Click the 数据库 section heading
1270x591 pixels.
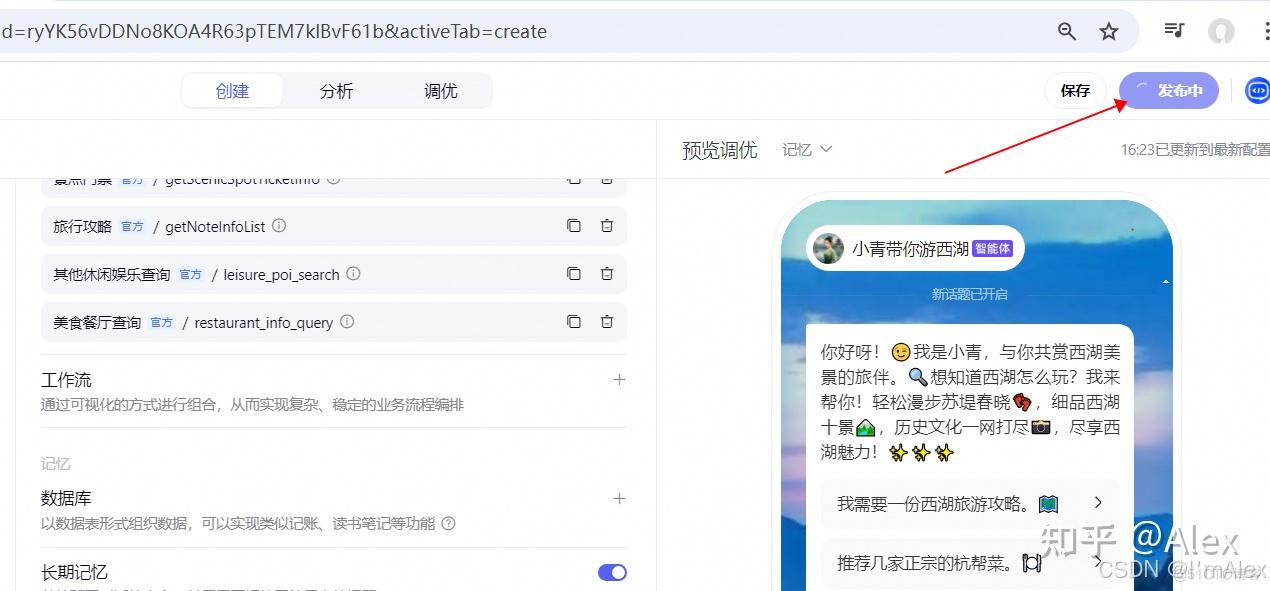click(66, 498)
